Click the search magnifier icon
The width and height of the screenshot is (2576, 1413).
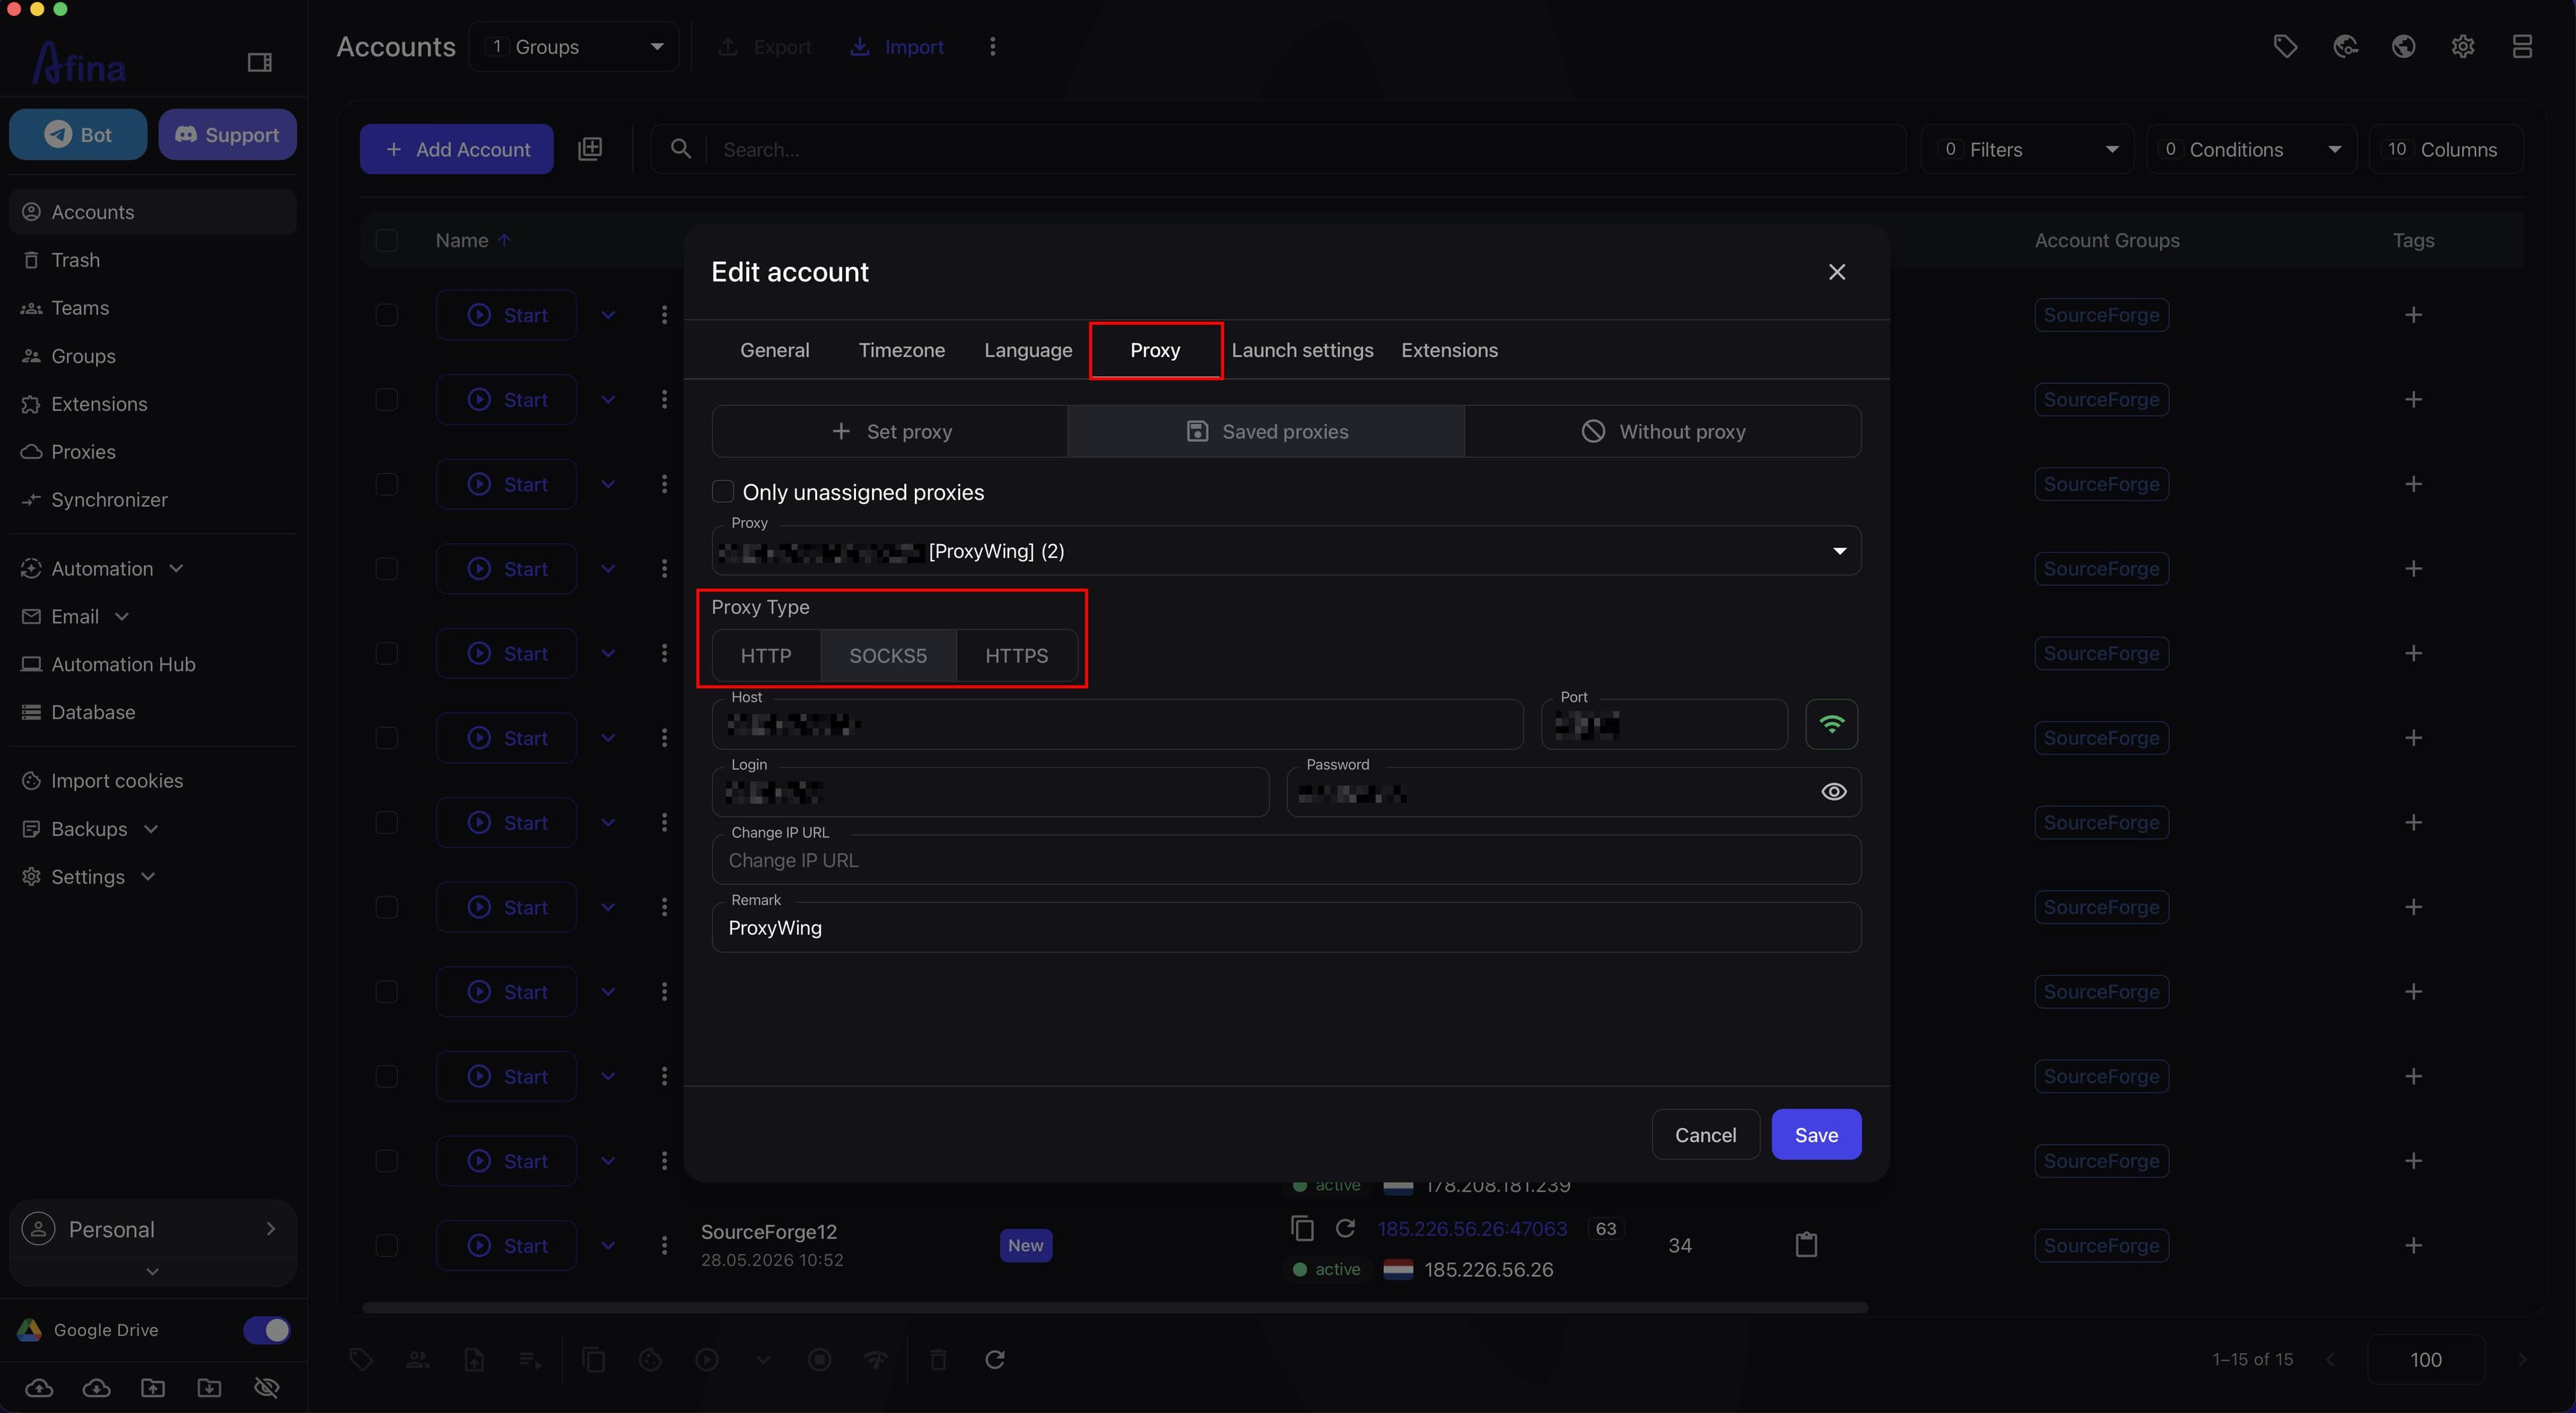click(681, 149)
